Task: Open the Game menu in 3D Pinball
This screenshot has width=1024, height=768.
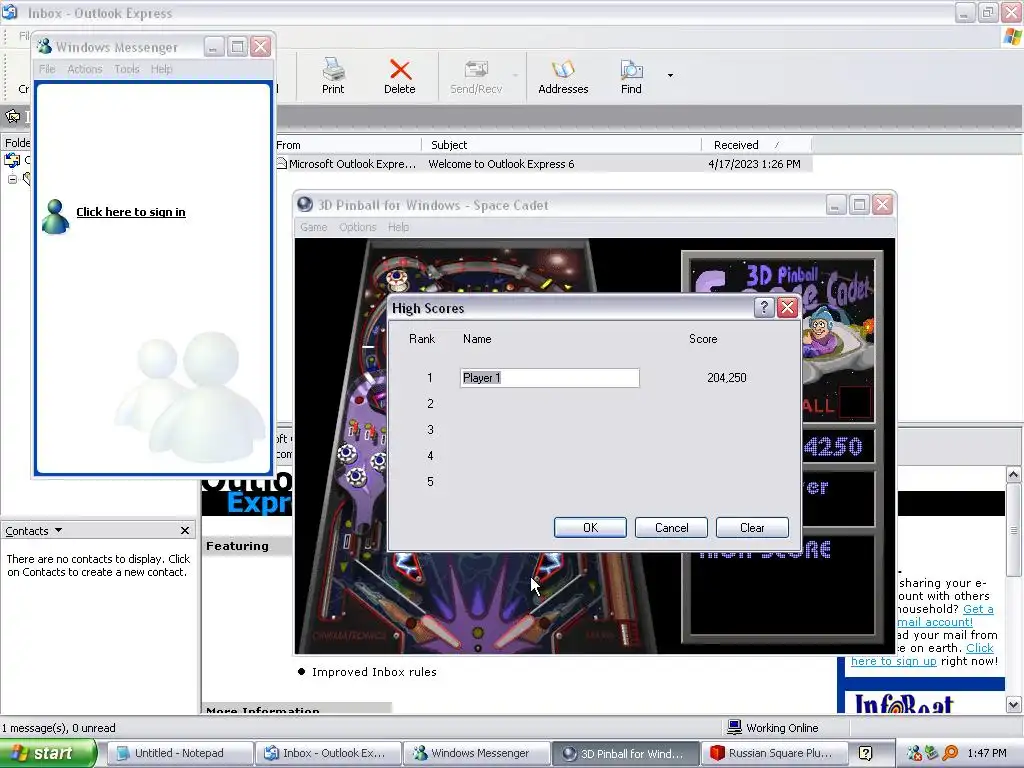Action: (x=313, y=227)
